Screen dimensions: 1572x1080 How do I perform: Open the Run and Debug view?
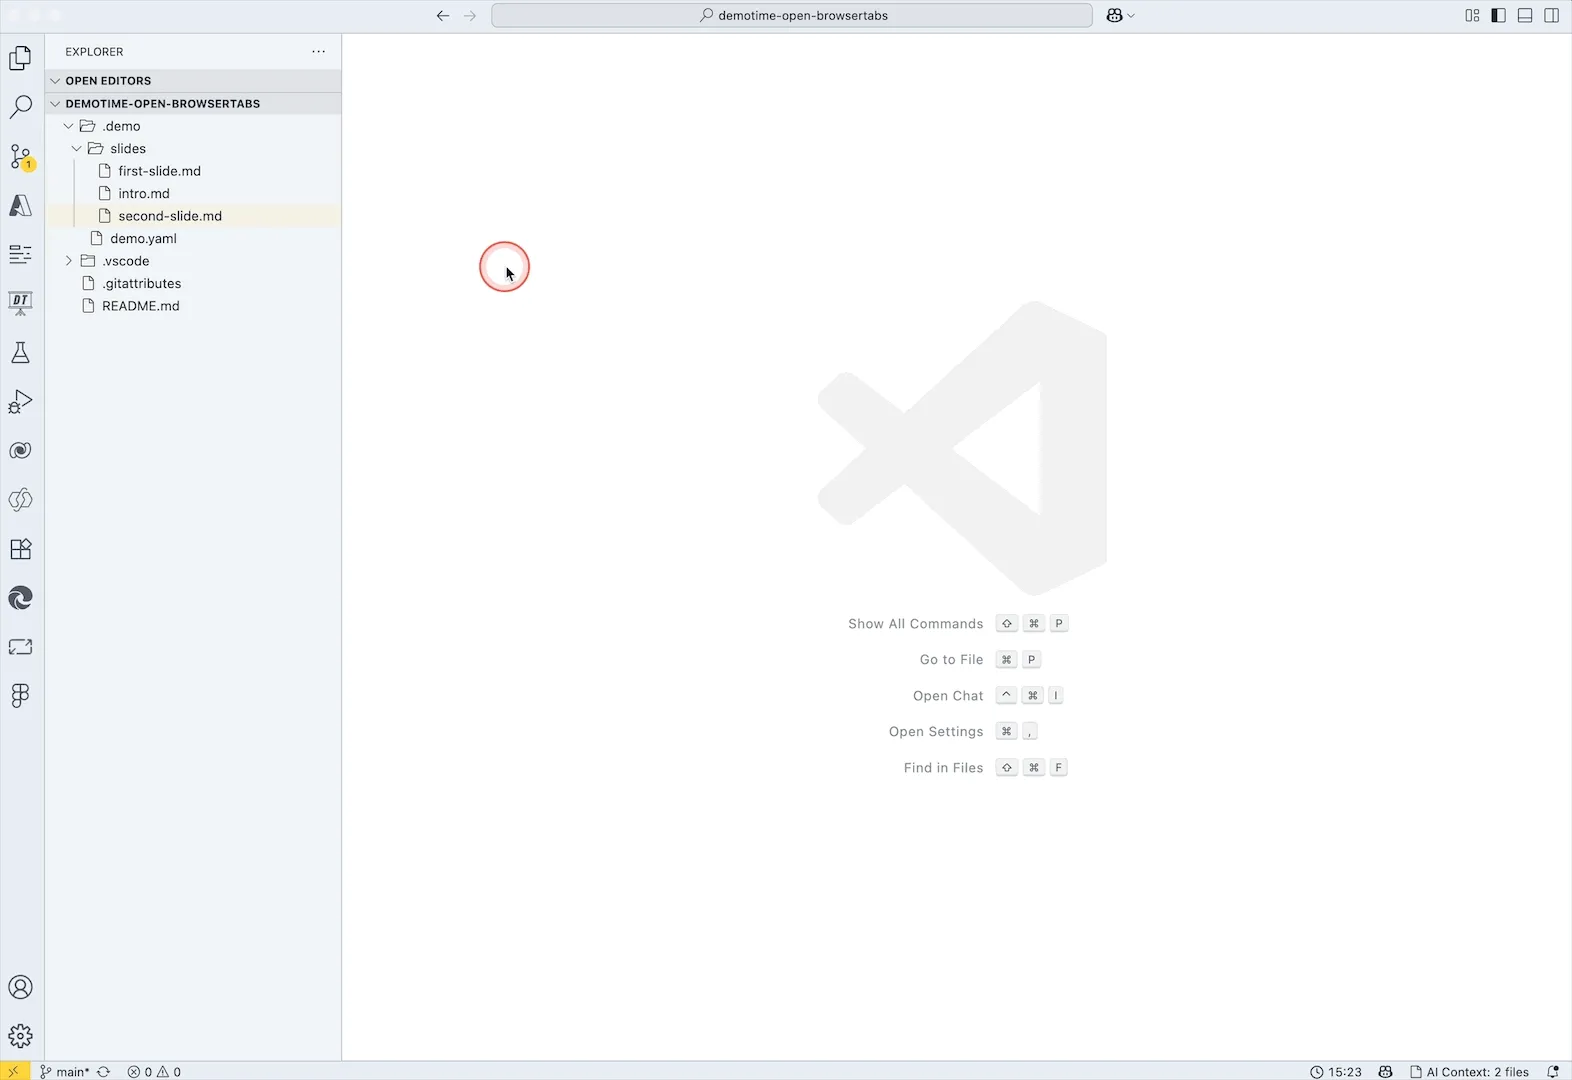pos(21,402)
